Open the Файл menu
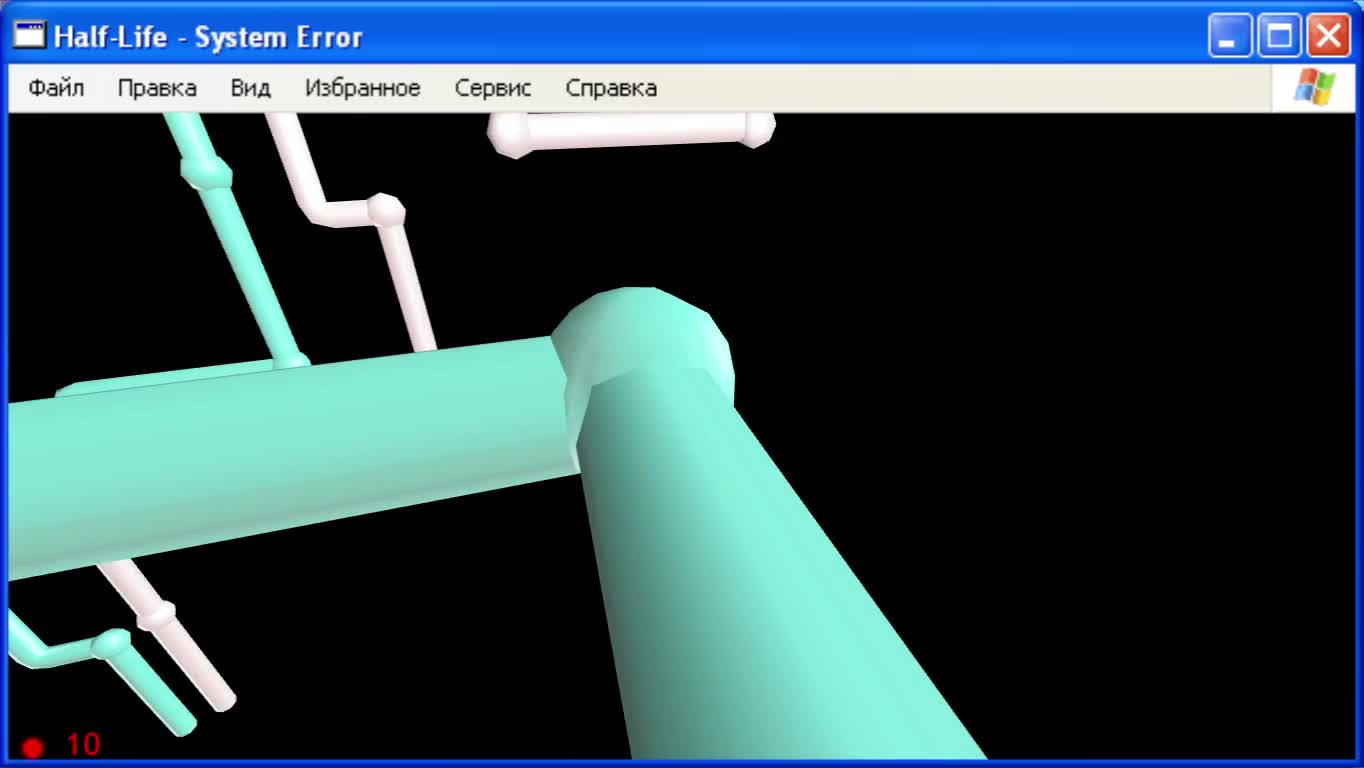 (x=54, y=88)
